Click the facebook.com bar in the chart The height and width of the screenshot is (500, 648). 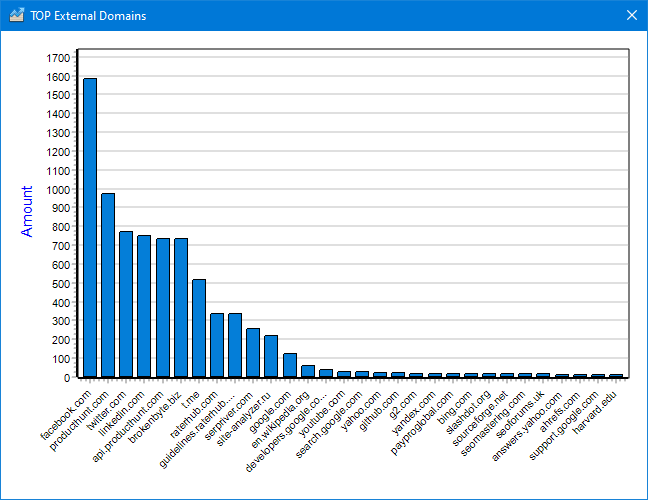coord(90,228)
